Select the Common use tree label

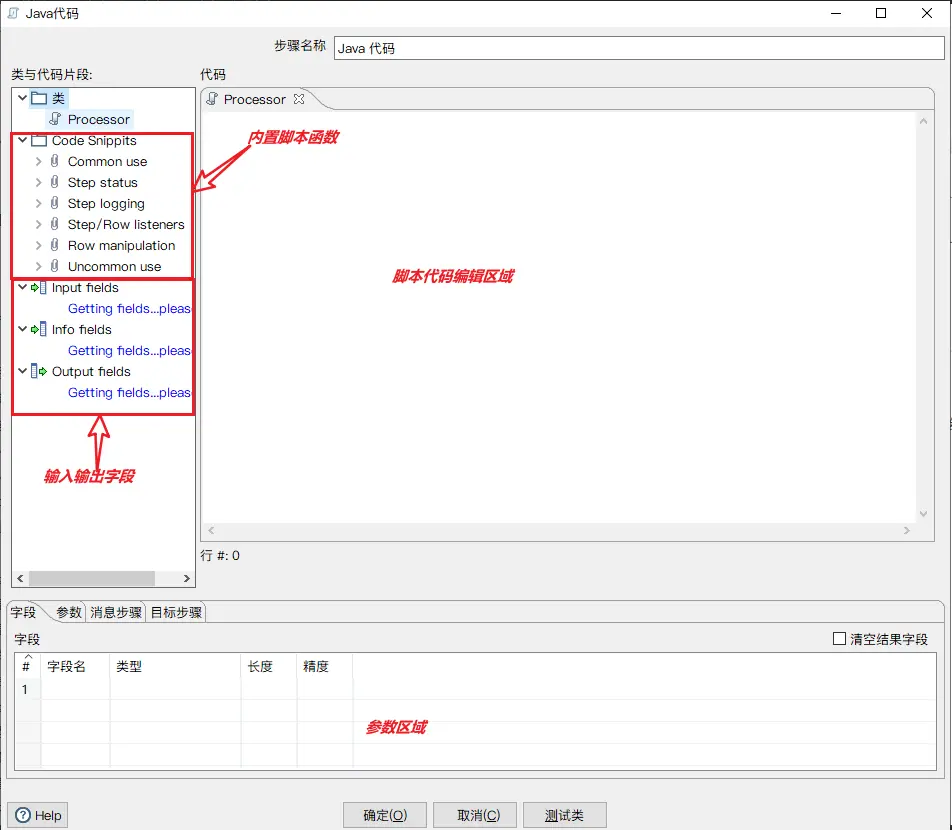(107, 162)
